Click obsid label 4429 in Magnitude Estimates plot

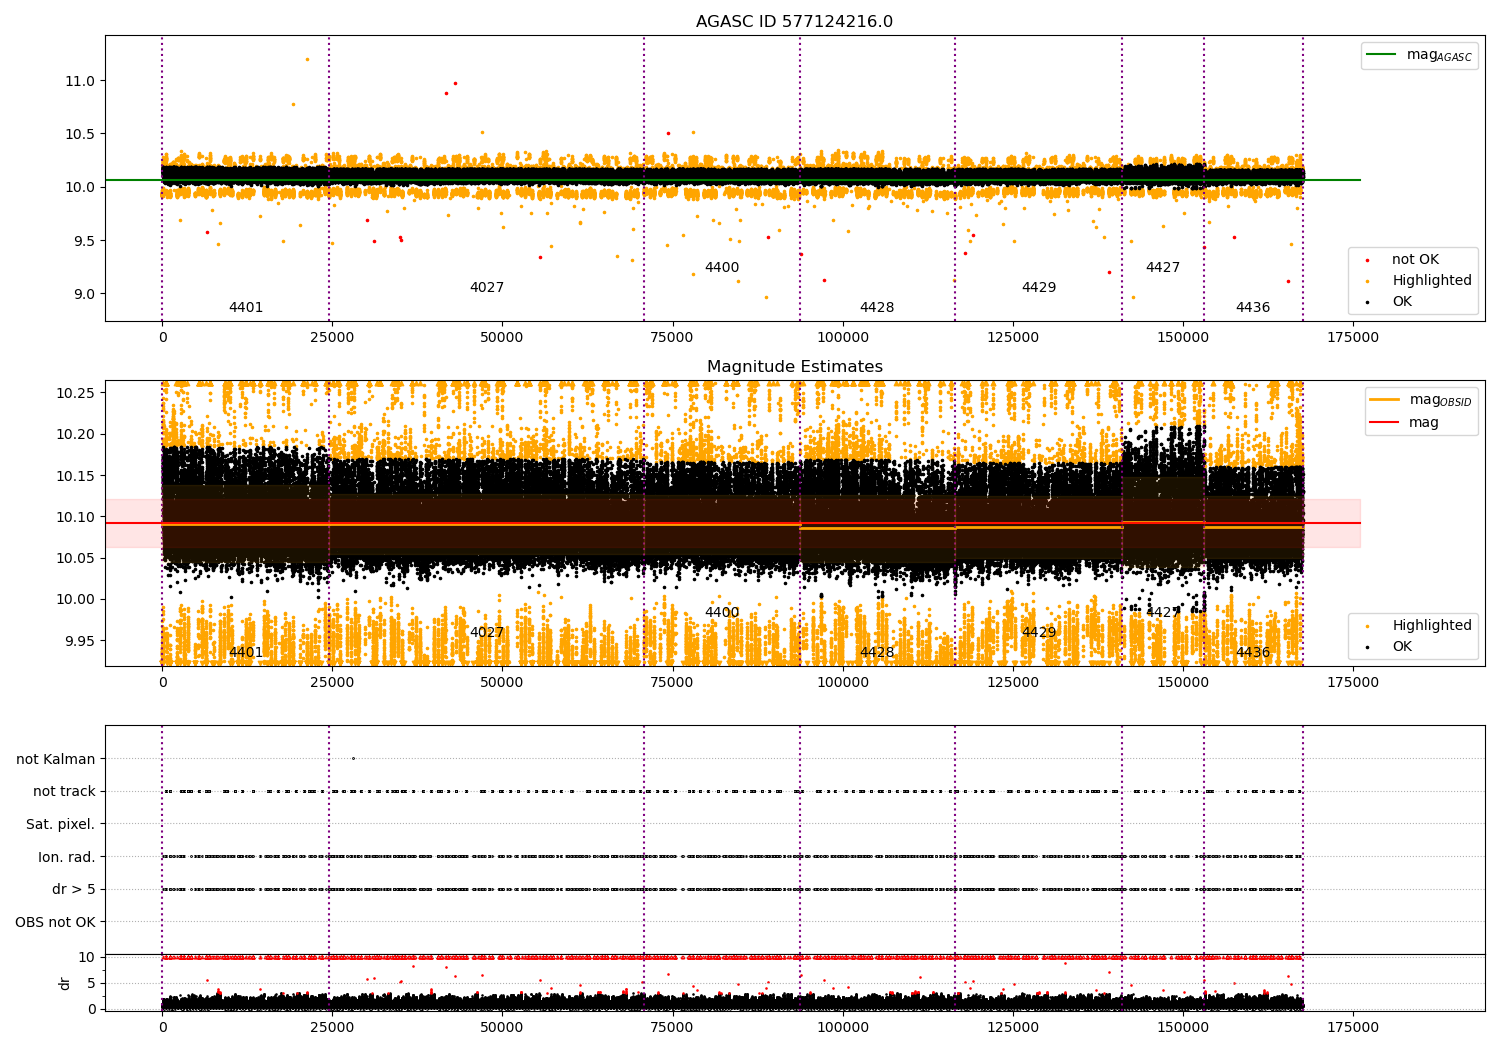[x=1039, y=633]
